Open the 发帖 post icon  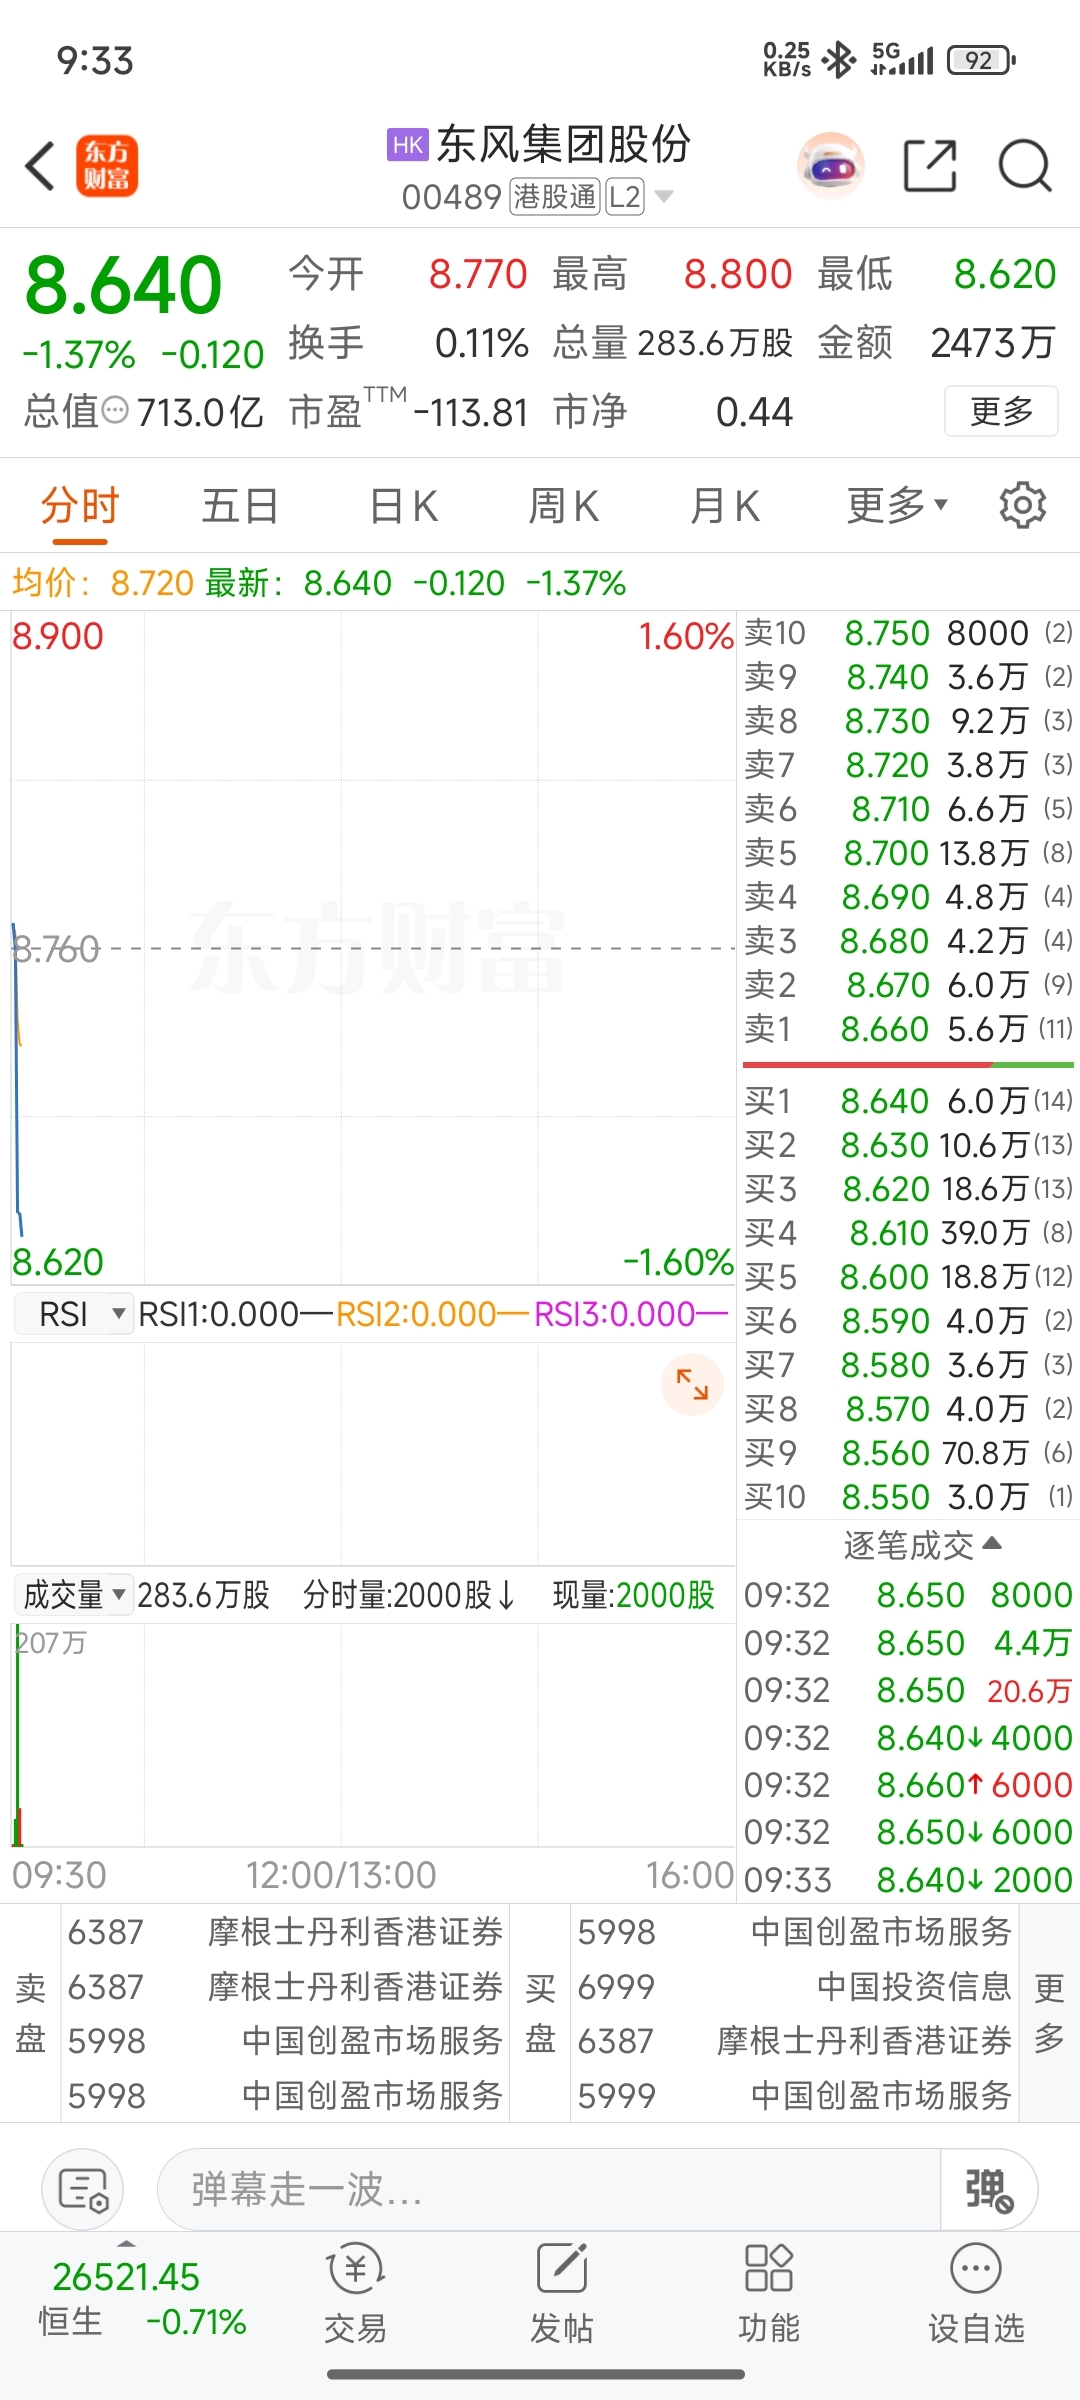point(562,2295)
